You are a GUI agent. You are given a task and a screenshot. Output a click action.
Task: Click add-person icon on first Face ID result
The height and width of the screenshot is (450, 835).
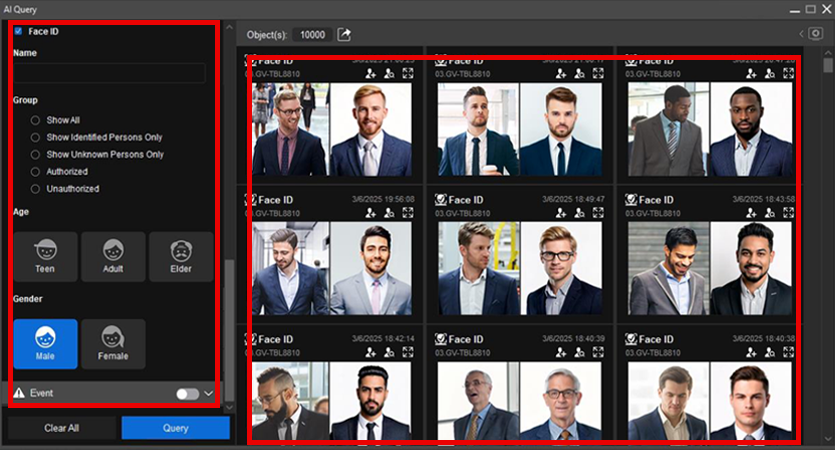tap(369, 73)
